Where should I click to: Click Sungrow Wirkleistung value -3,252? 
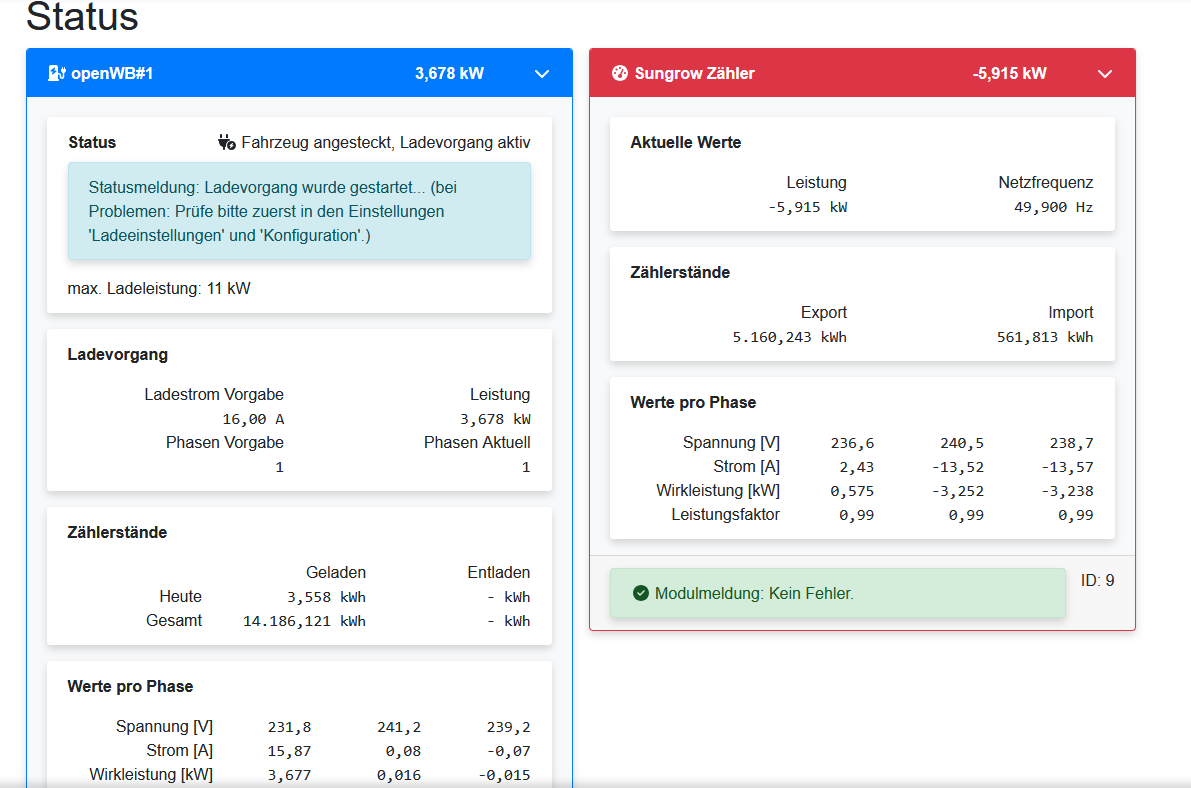point(958,491)
